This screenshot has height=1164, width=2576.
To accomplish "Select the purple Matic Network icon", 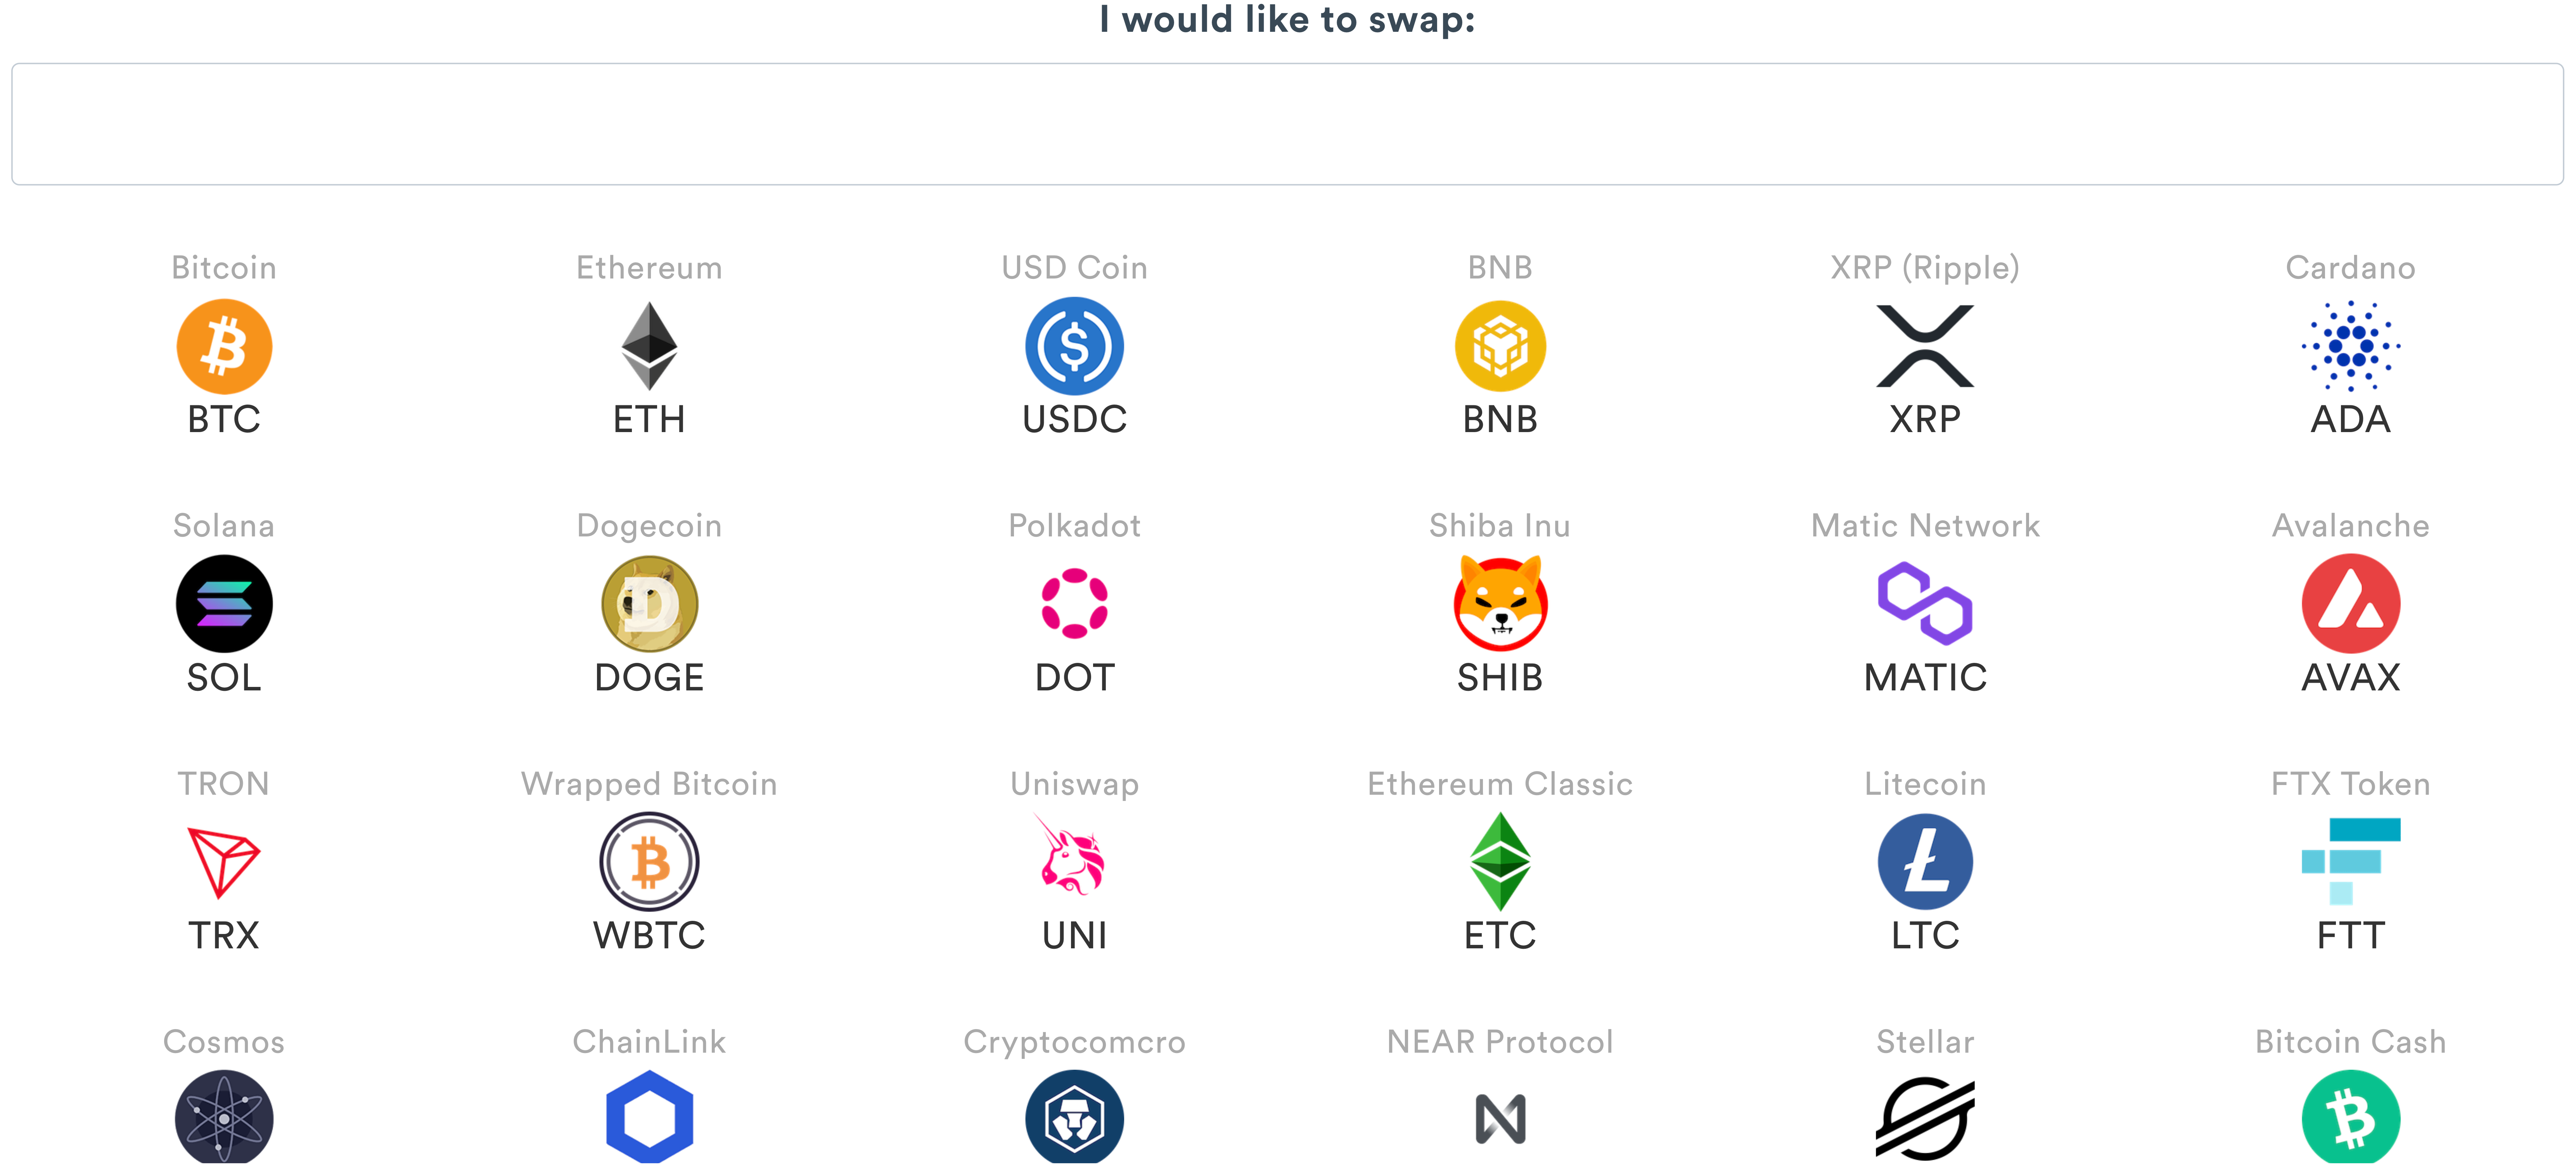I will tap(1925, 604).
